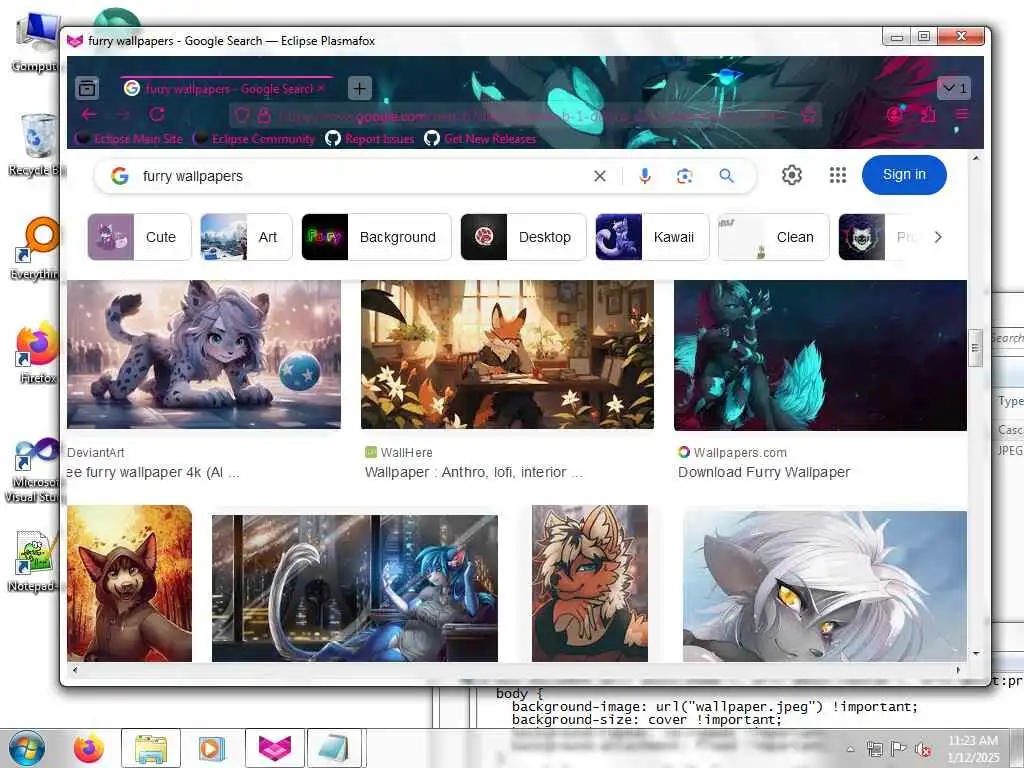Open Report Issues bookmark
The height and width of the screenshot is (768, 1024).
(x=370, y=138)
